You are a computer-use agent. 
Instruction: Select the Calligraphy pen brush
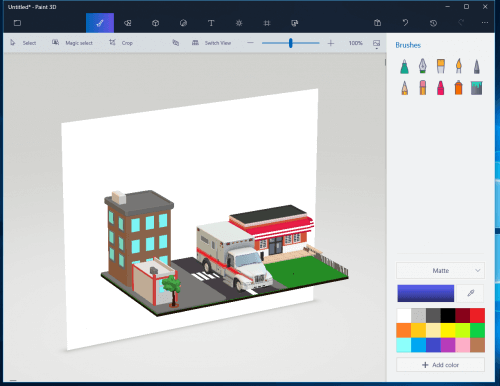coord(423,66)
